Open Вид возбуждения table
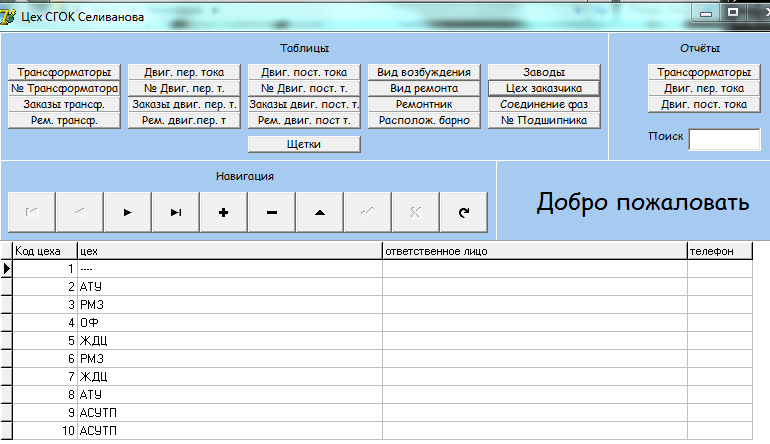 424,72
